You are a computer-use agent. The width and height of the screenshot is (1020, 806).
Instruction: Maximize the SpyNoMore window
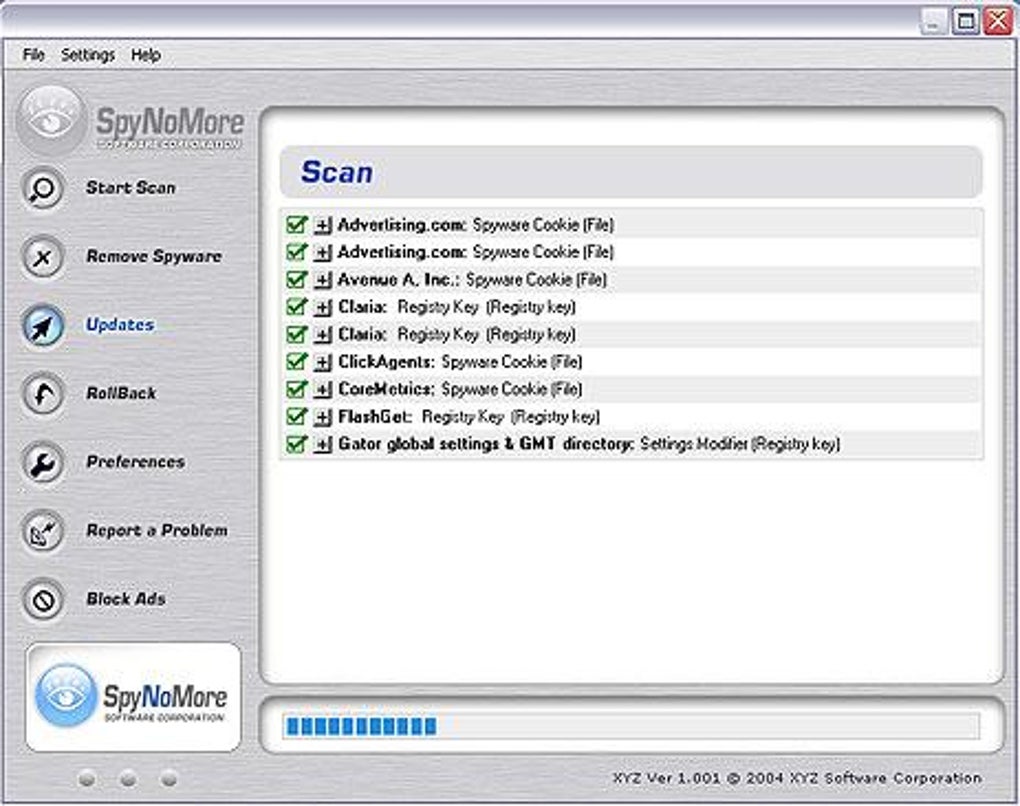pyautogui.click(x=966, y=21)
